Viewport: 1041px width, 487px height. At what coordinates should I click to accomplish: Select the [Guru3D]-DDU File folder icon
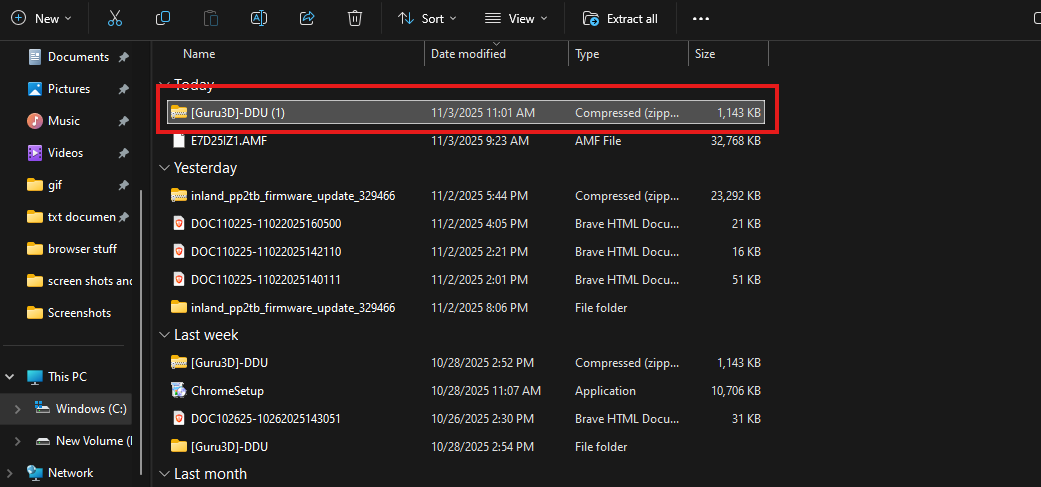pyautogui.click(x=179, y=447)
